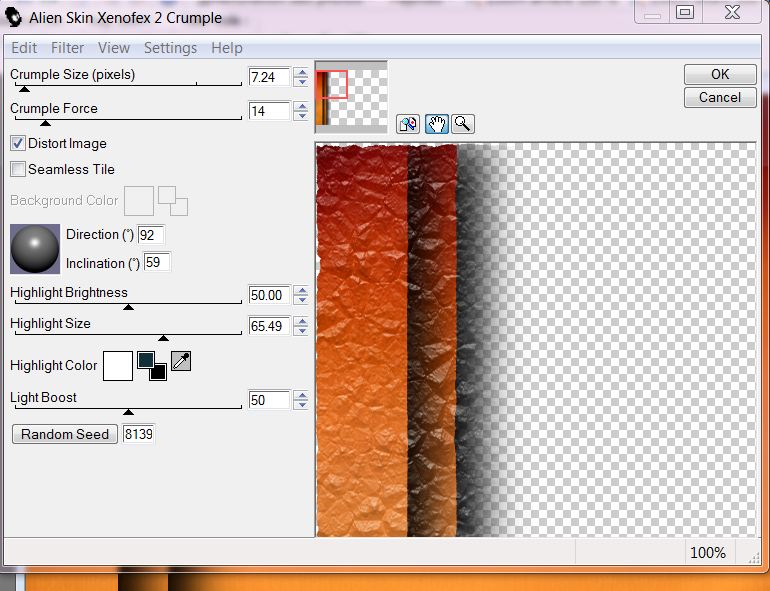
Task: Maximize the Xenofex Crumple window
Action: pos(685,12)
